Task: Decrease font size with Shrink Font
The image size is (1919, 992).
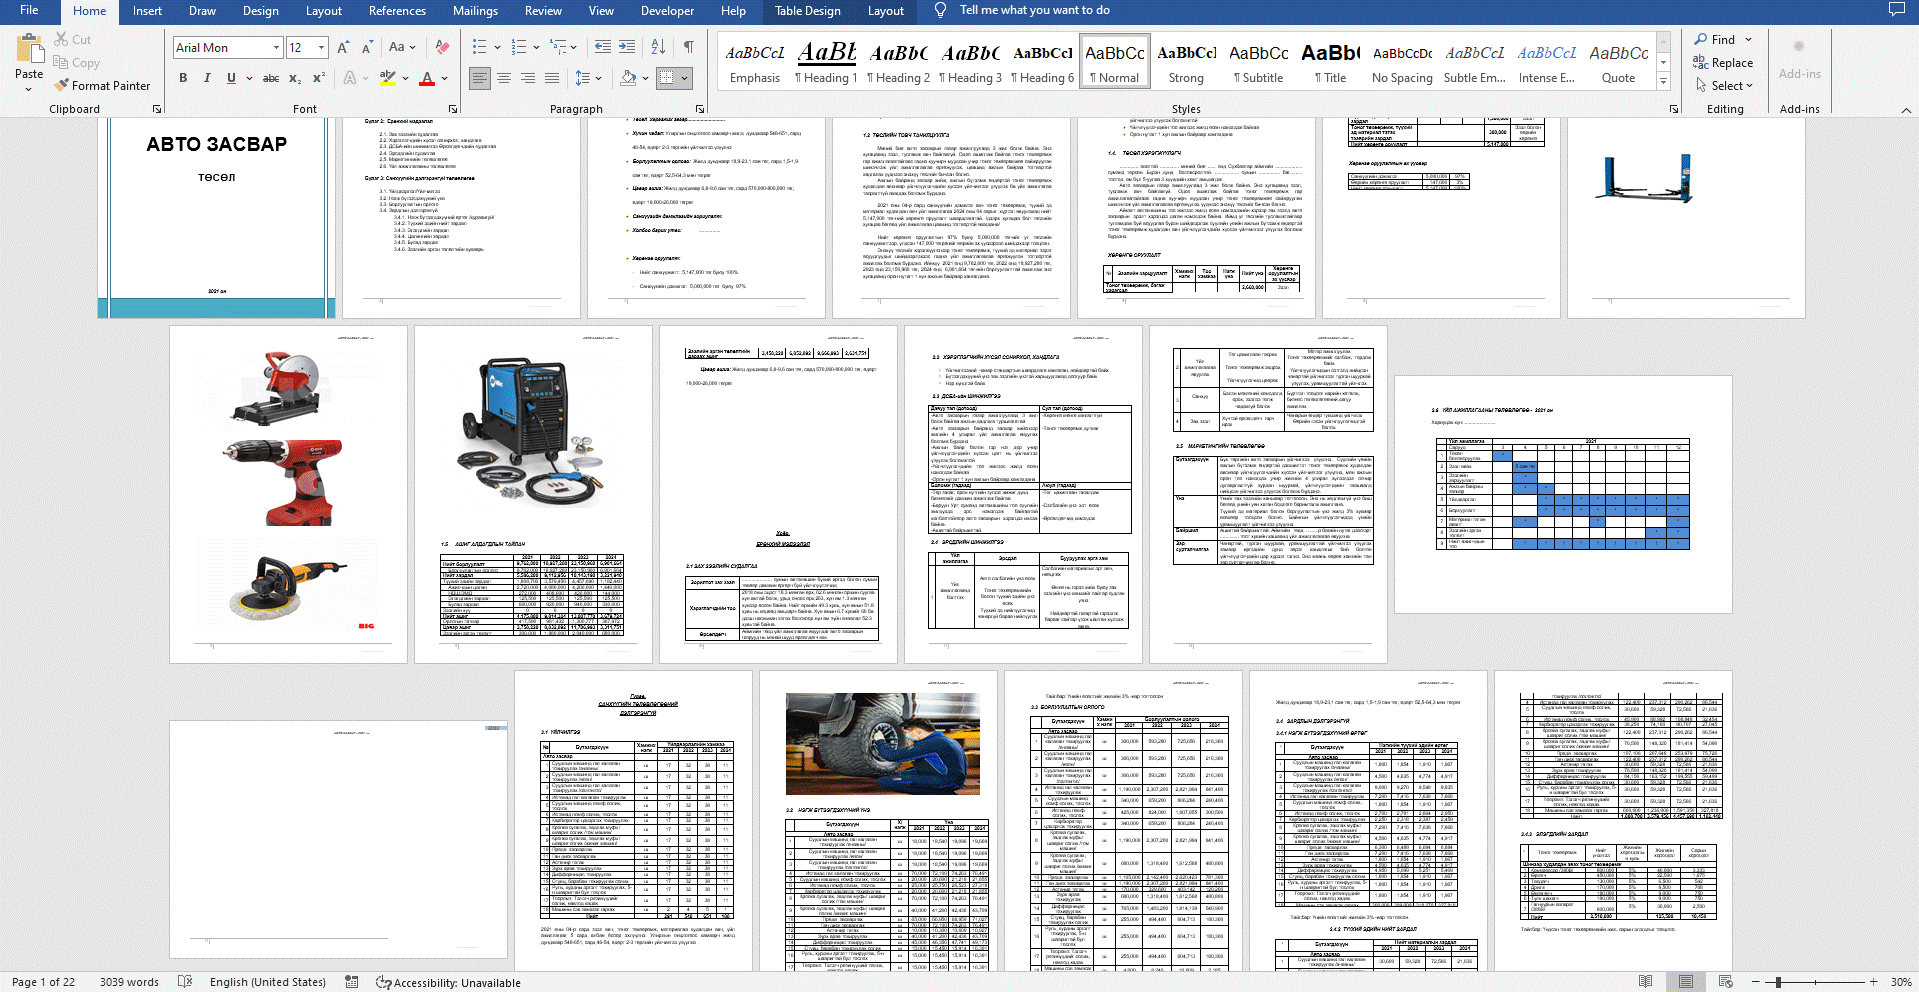Action: (x=367, y=47)
